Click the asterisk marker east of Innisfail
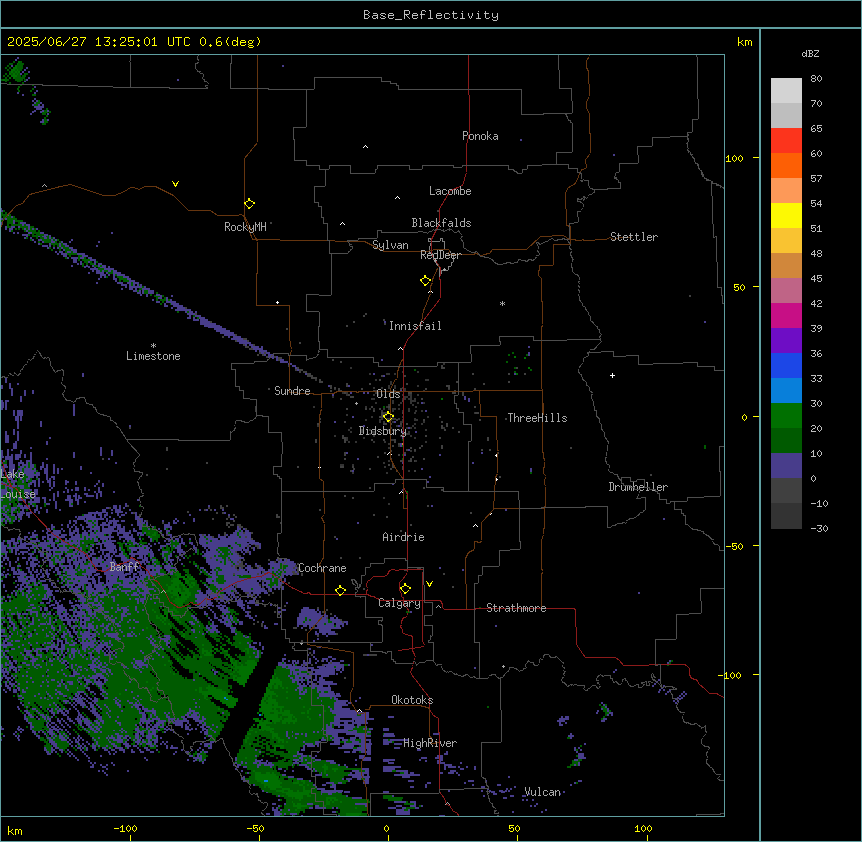This screenshot has width=862, height=842. [x=502, y=303]
